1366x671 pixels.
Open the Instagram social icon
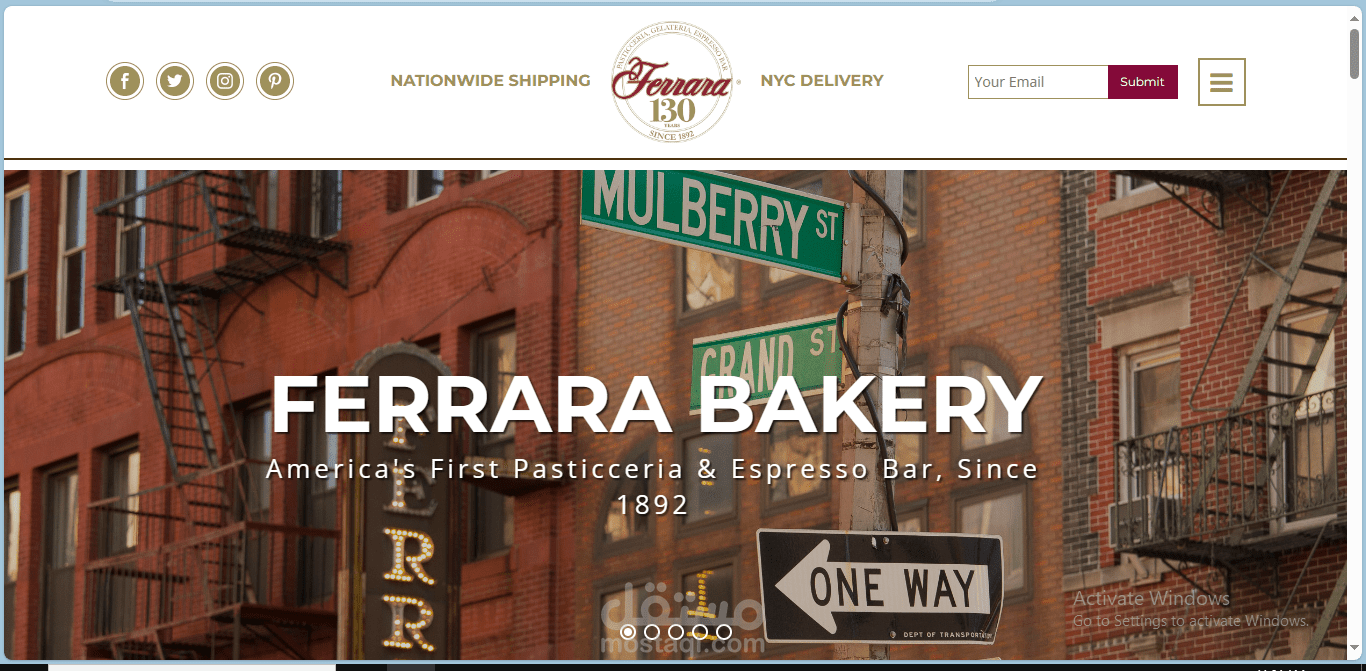pos(225,81)
